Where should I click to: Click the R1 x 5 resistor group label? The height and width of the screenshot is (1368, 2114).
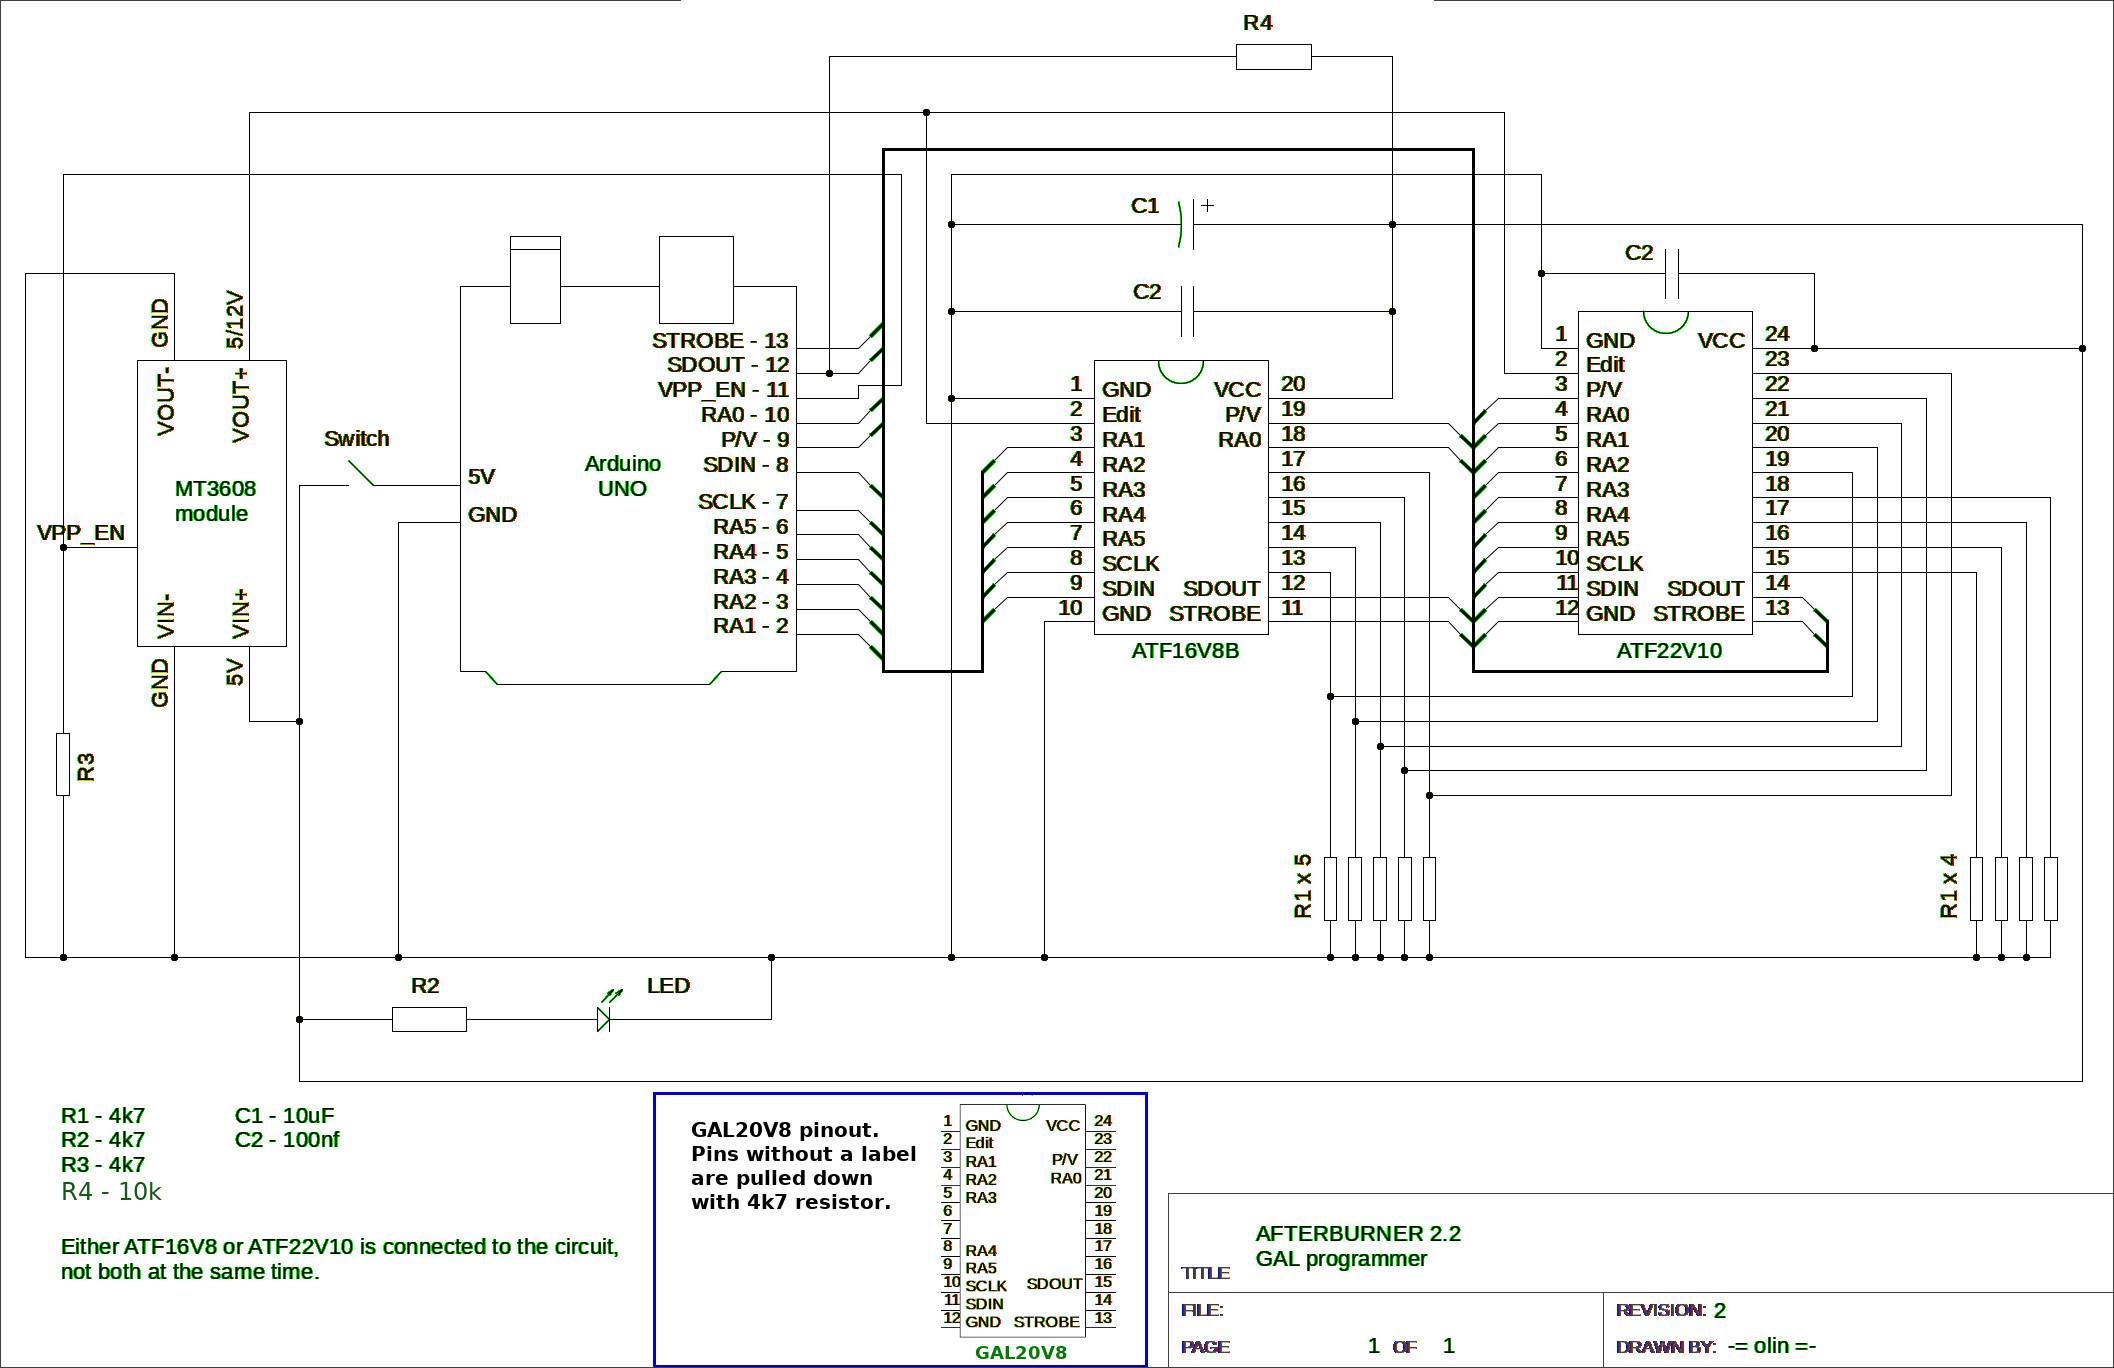(x=1302, y=886)
